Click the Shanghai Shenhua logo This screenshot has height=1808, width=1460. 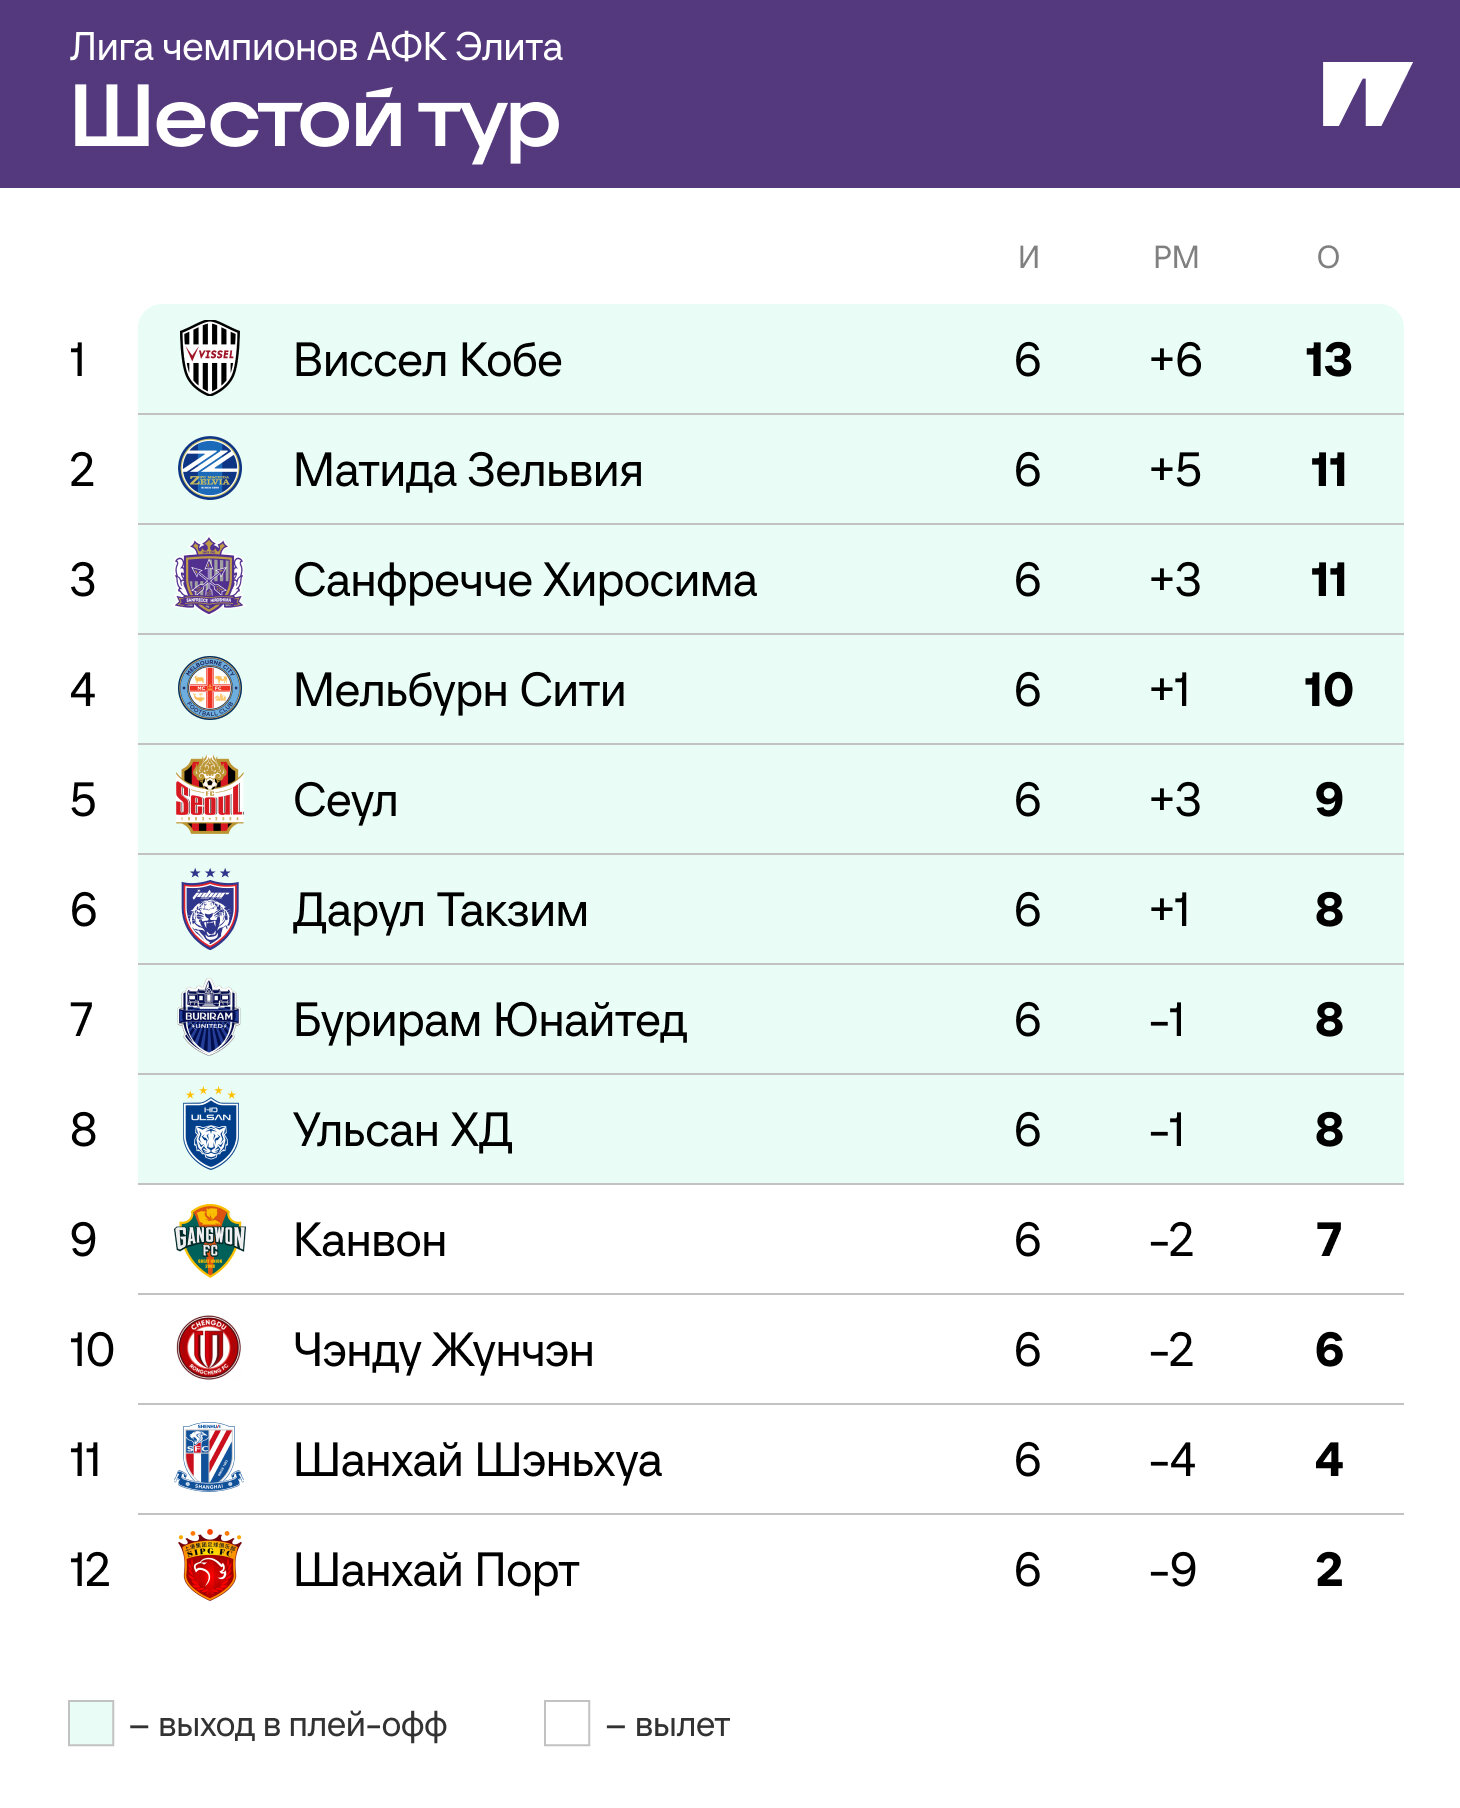coord(210,1458)
